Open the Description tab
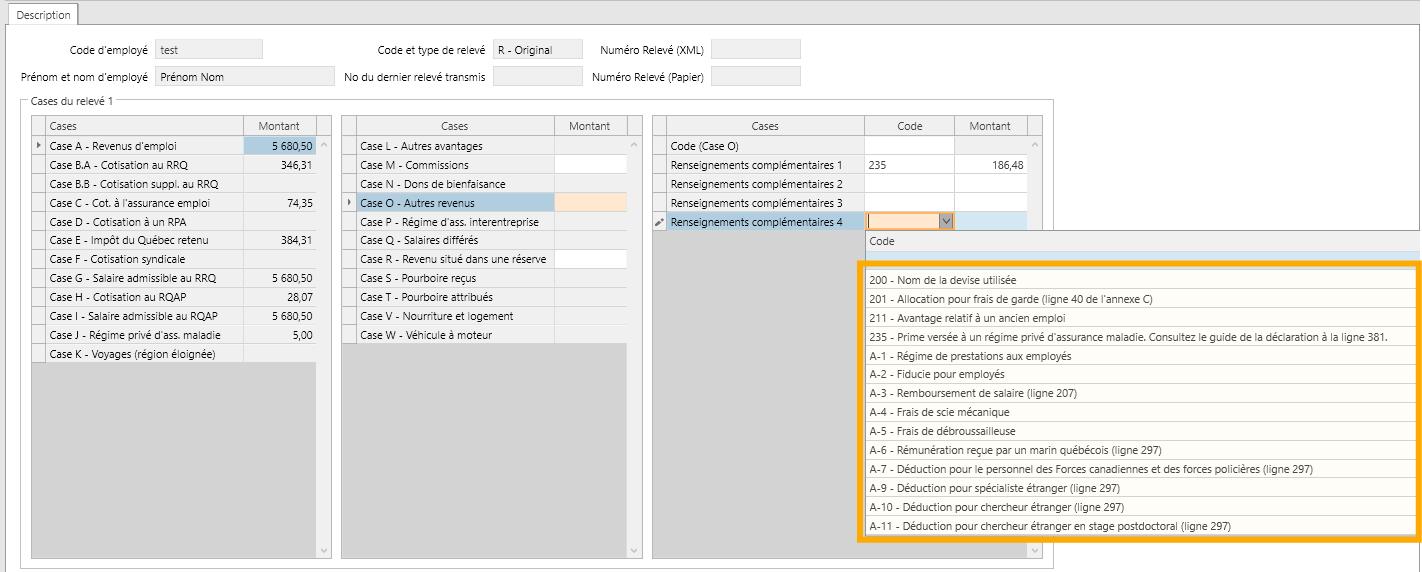Image resolution: width=1422 pixels, height=572 pixels. point(44,15)
